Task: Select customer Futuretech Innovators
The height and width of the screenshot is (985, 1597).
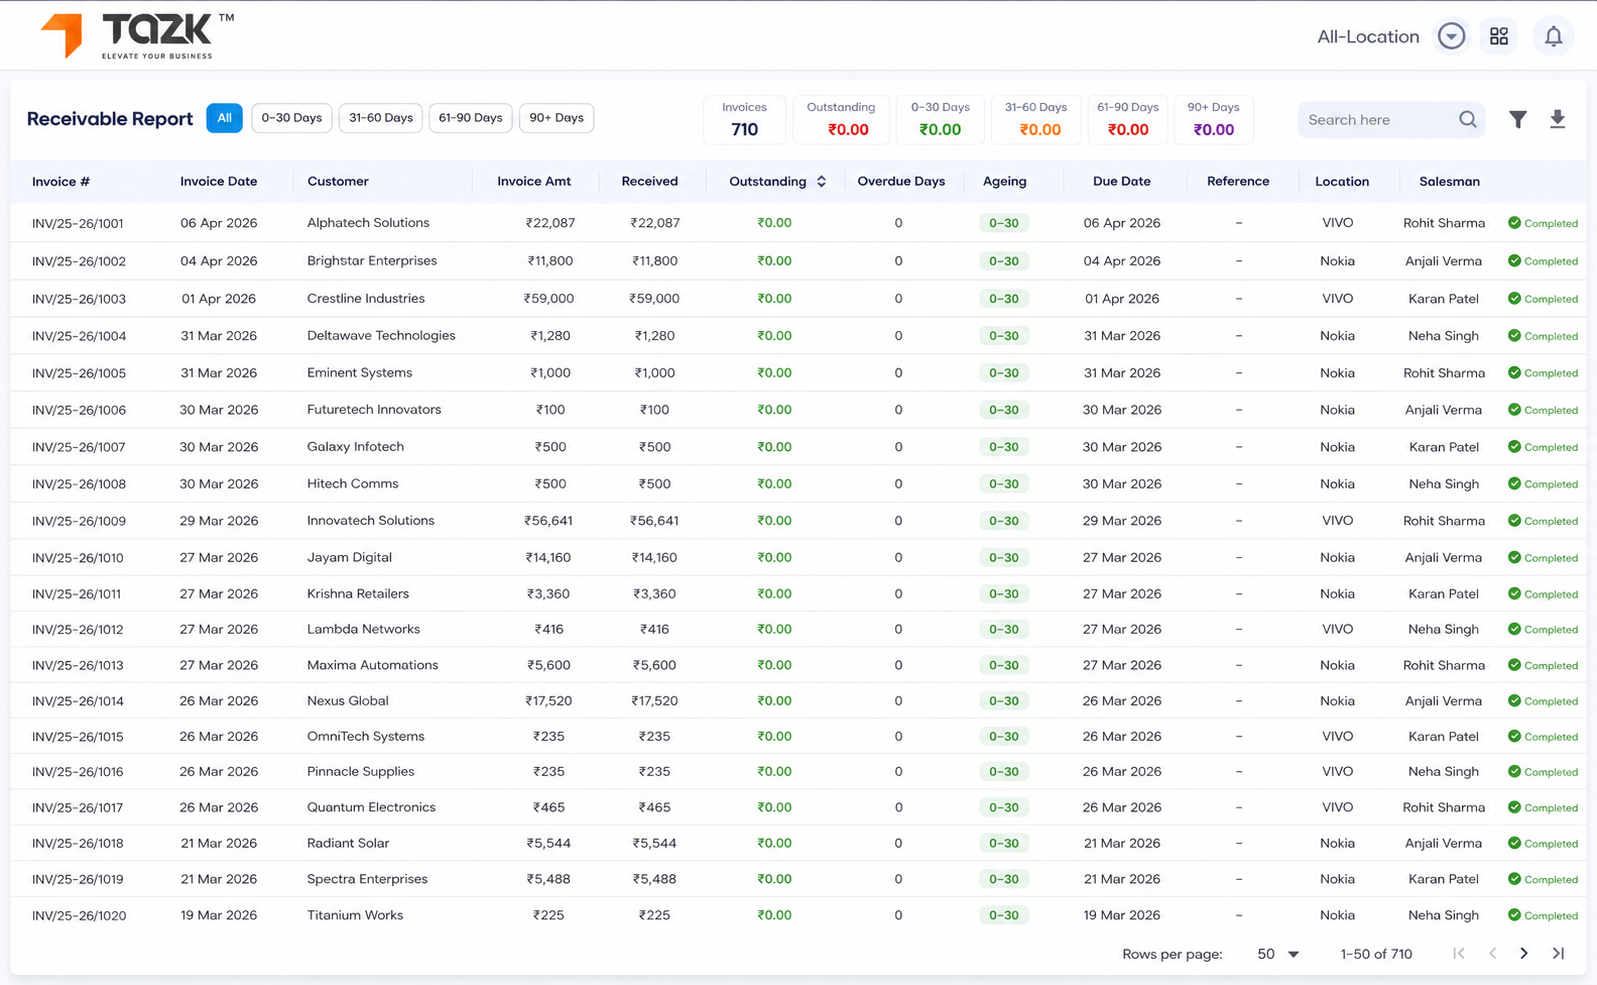Action: click(x=374, y=409)
